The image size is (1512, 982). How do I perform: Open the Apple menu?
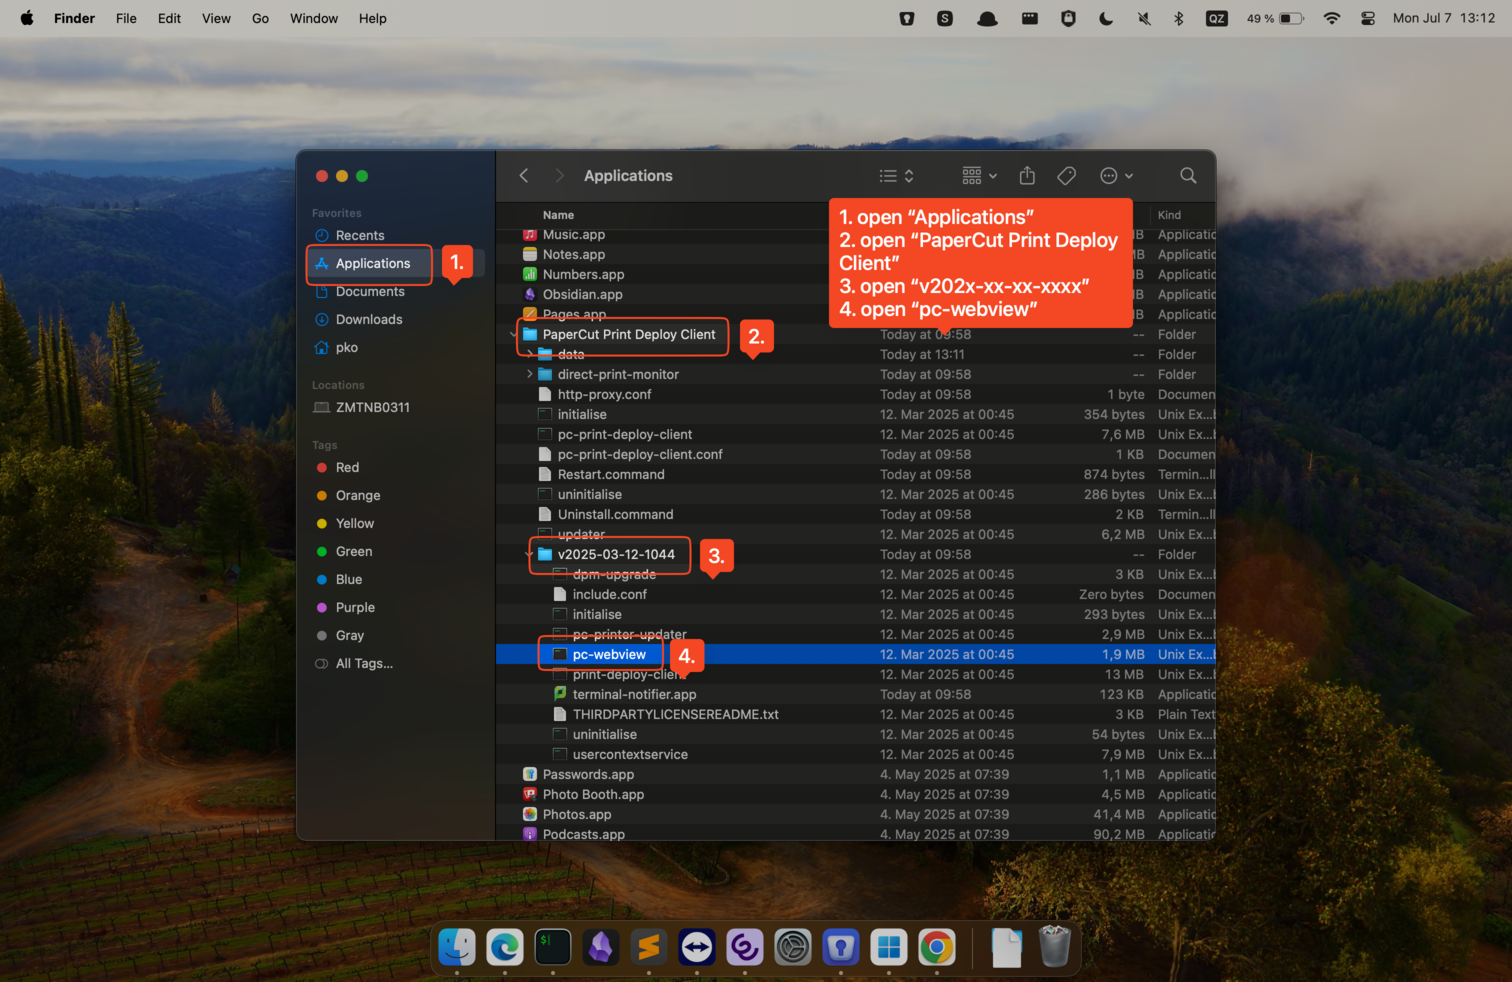(x=27, y=18)
